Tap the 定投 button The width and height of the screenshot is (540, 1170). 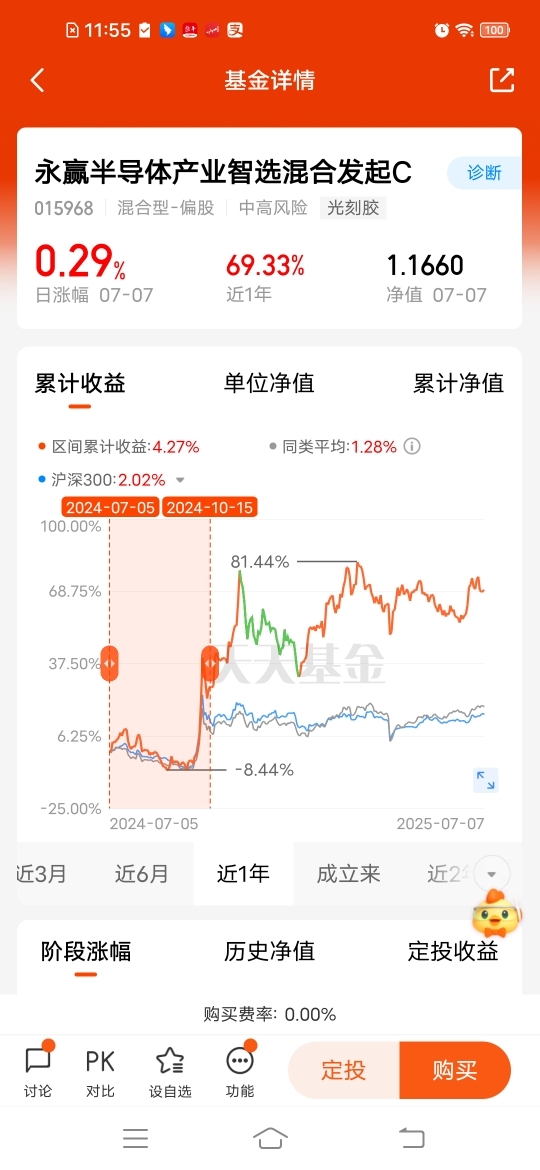(x=344, y=1070)
